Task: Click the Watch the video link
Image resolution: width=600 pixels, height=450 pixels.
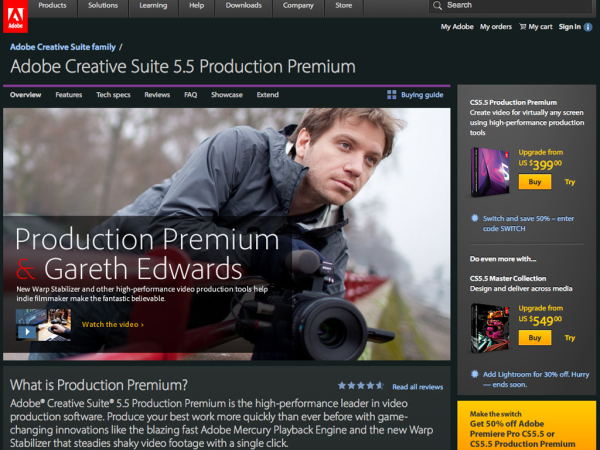Action: pyautogui.click(x=113, y=324)
